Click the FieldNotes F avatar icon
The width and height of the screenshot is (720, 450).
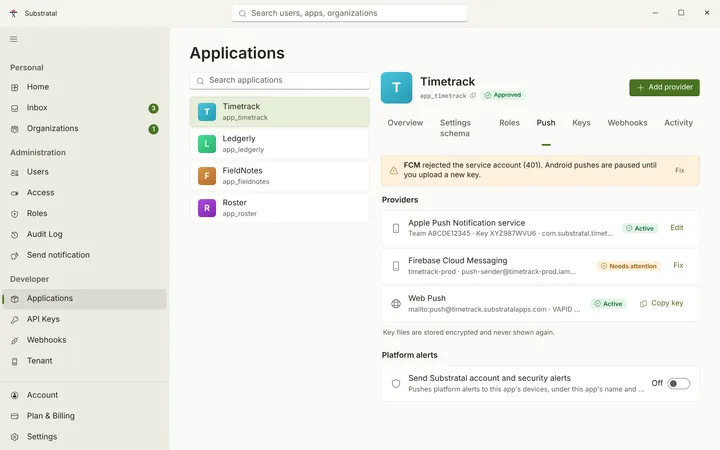point(207,176)
